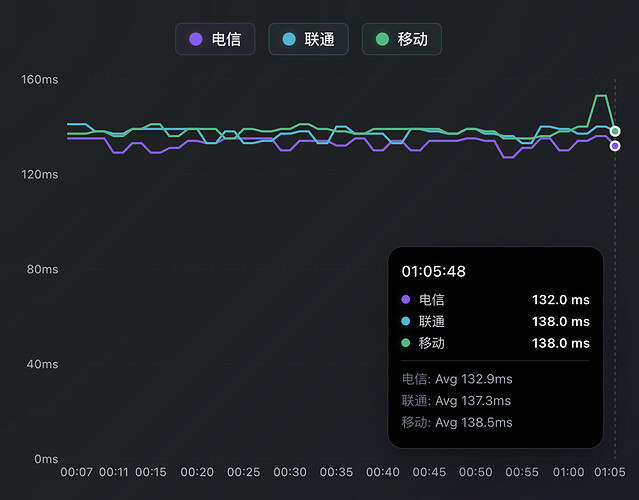Toggle the 移动 legend series button
The height and width of the screenshot is (500, 639).
pyautogui.click(x=402, y=39)
